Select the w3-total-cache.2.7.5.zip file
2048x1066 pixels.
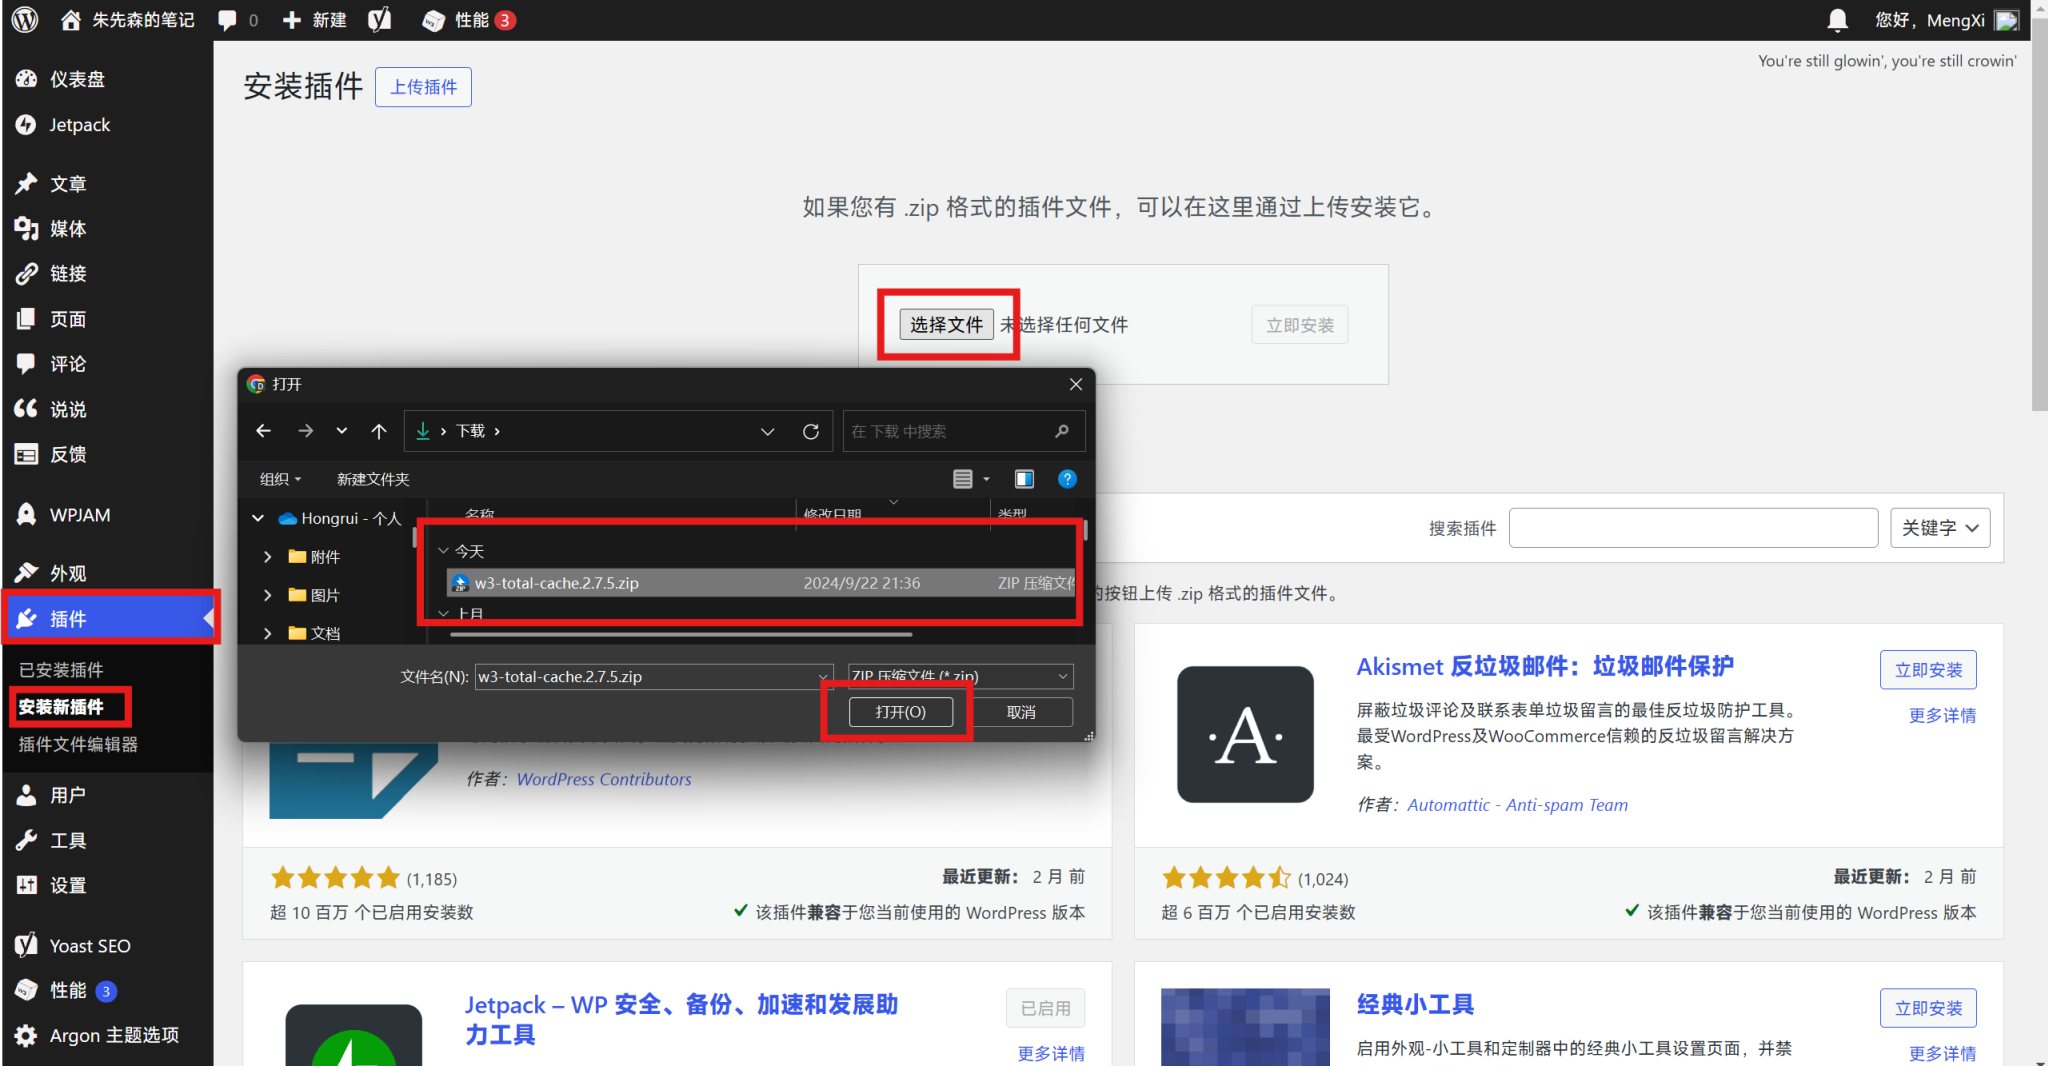556,583
